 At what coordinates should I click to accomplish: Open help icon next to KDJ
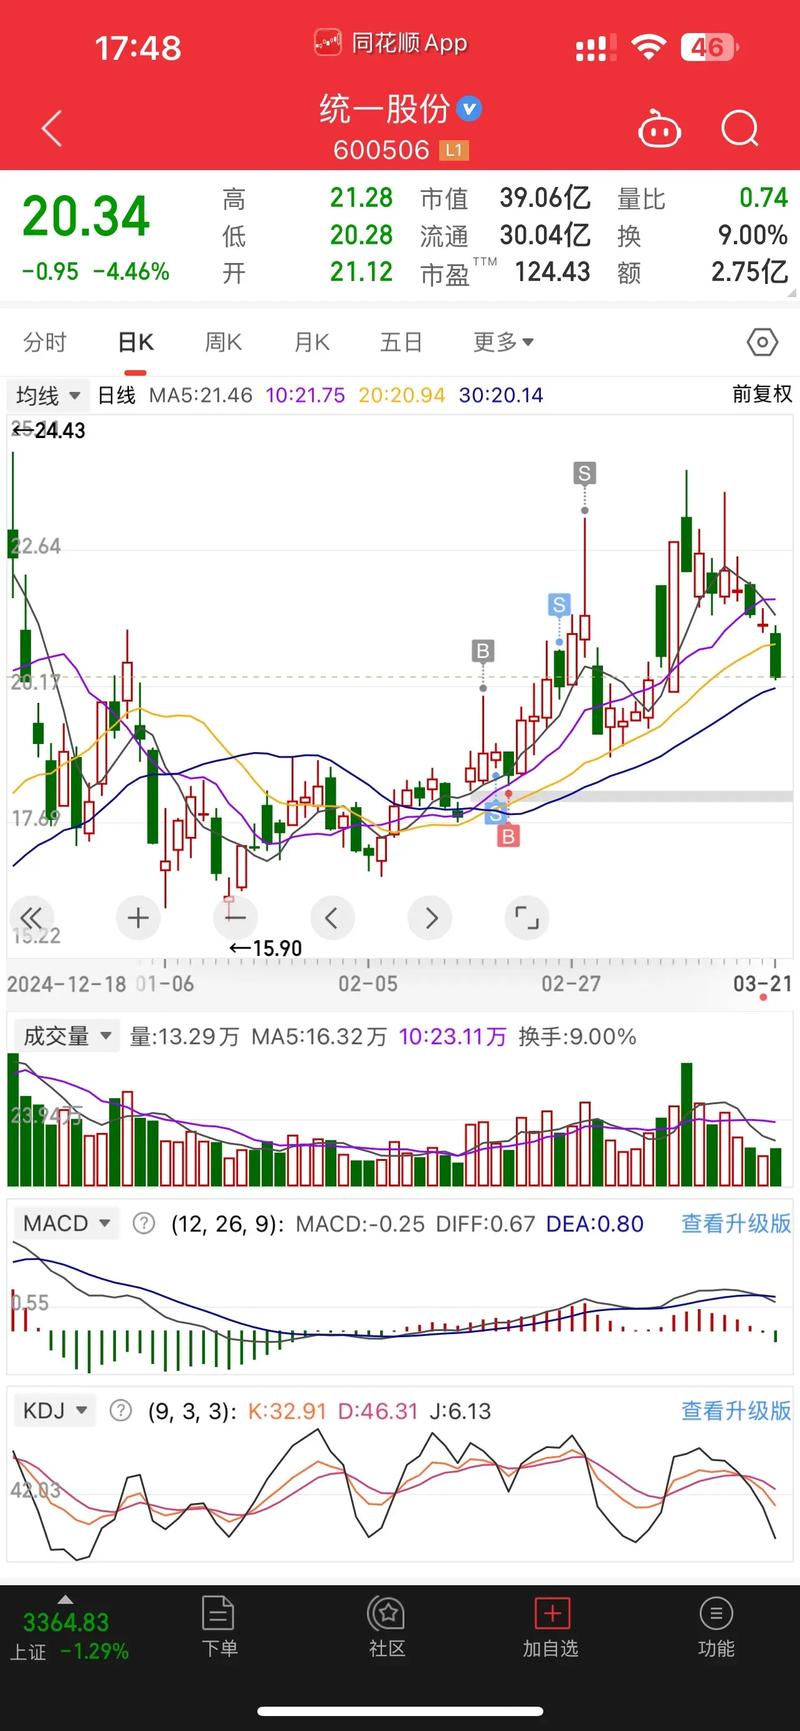tap(121, 1411)
